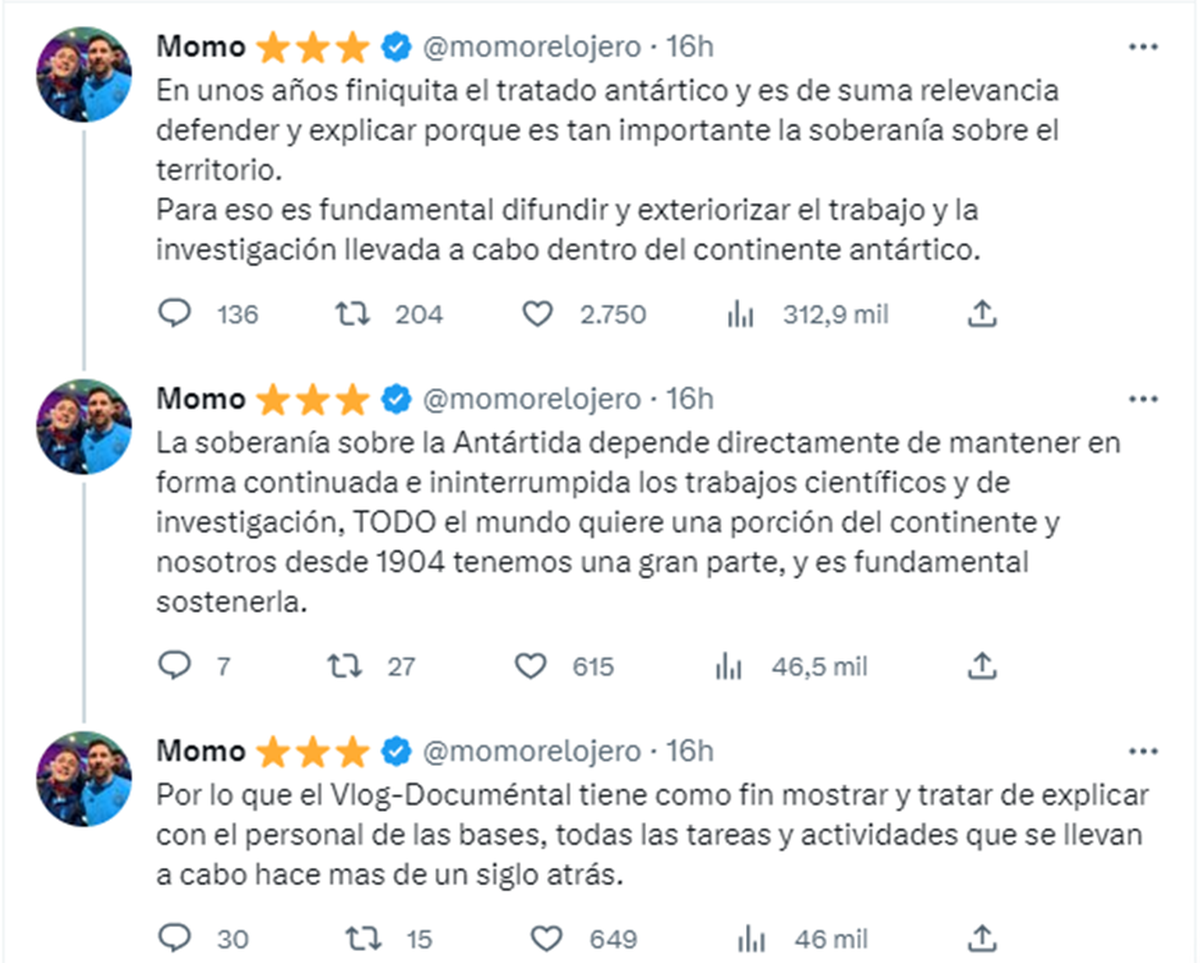Reply to the tweet with 136 comments
The height and width of the screenshot is (963, 1200).
coord(175,315)
